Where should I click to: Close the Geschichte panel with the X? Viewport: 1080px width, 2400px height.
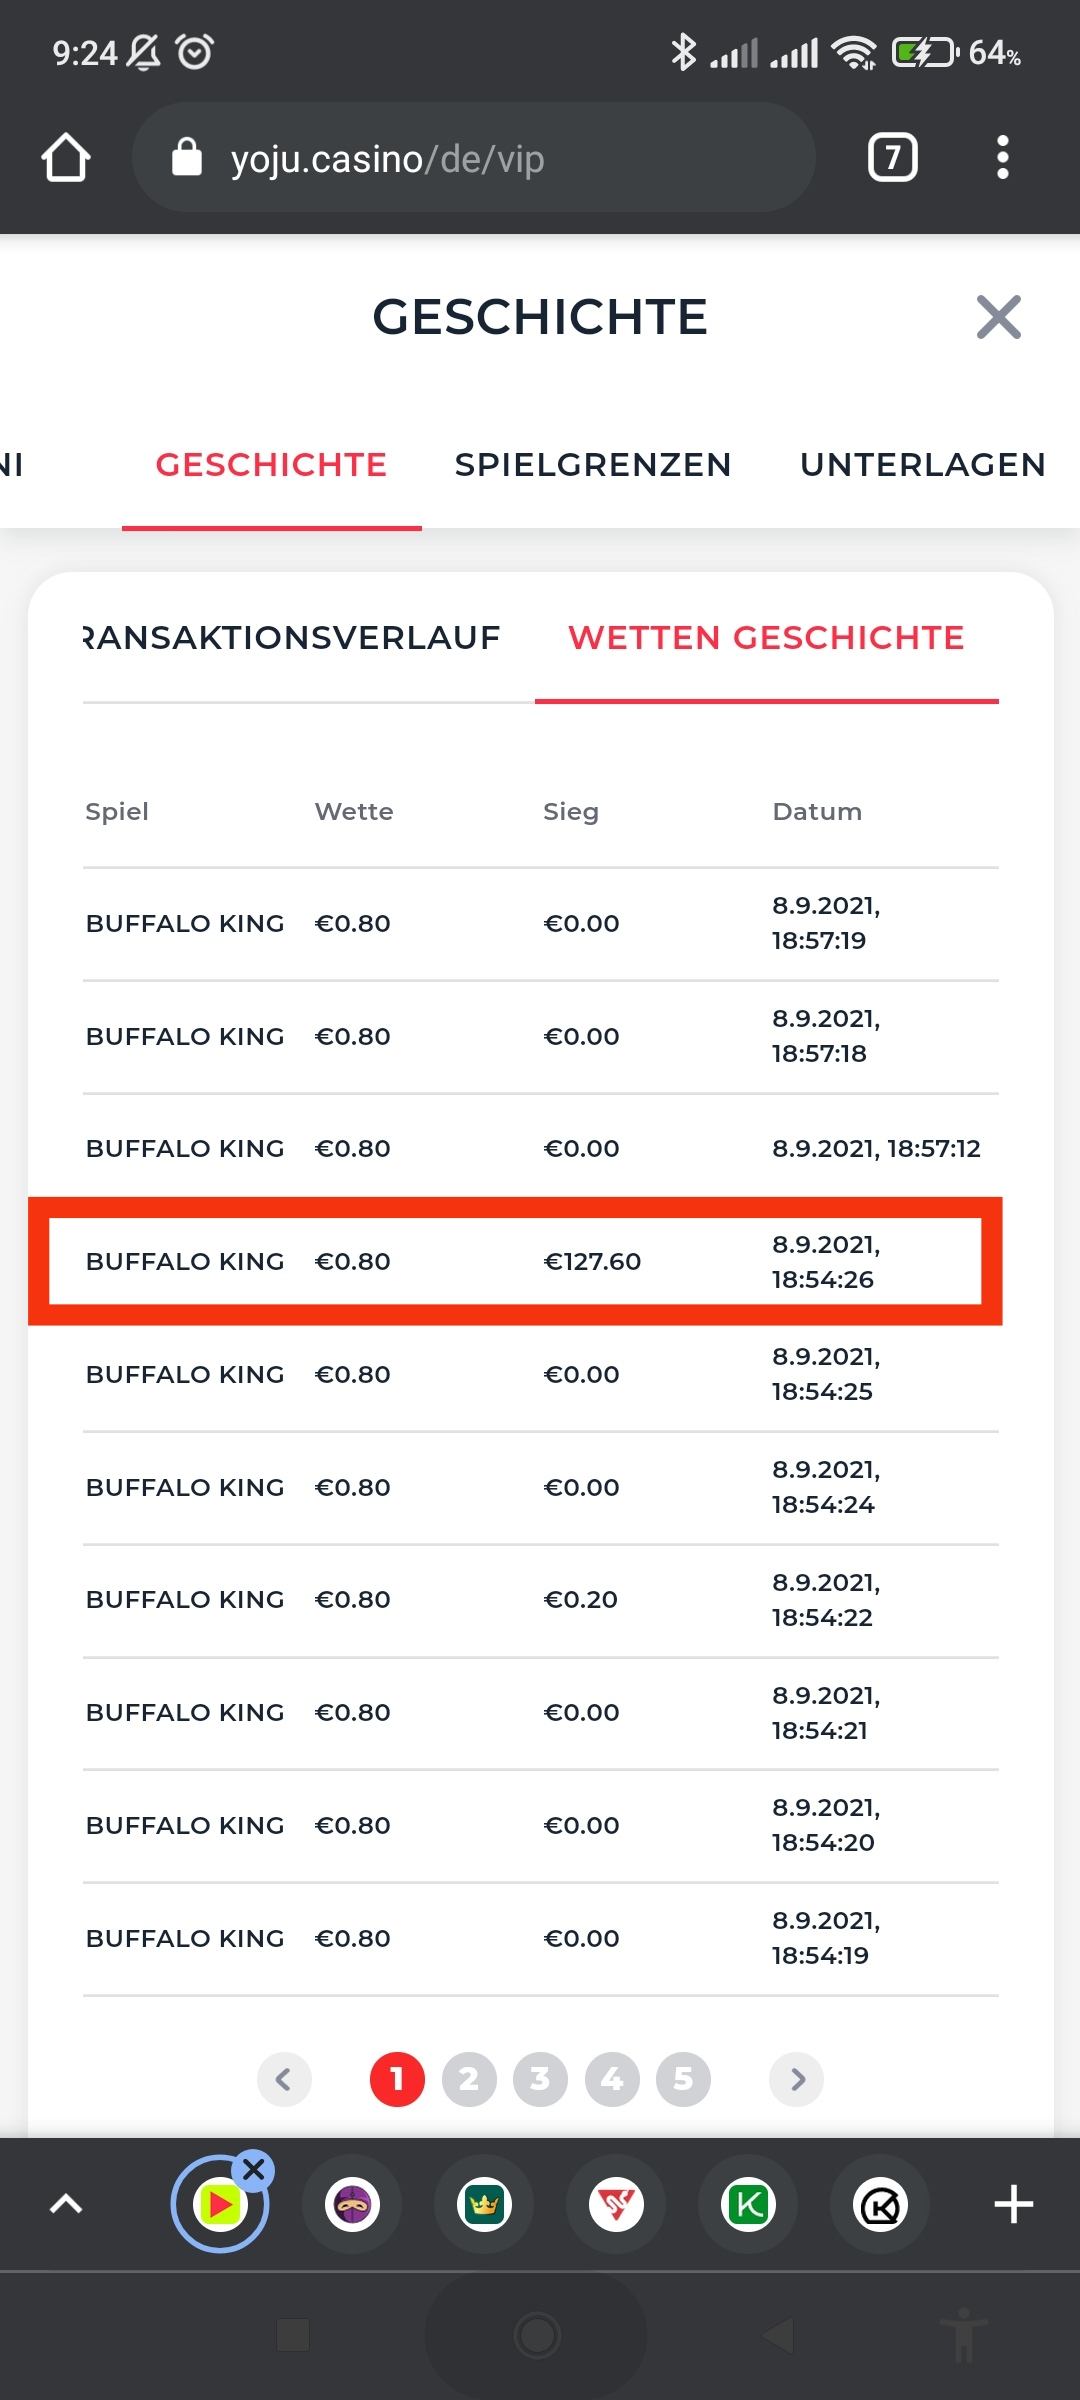click(998, 317)
